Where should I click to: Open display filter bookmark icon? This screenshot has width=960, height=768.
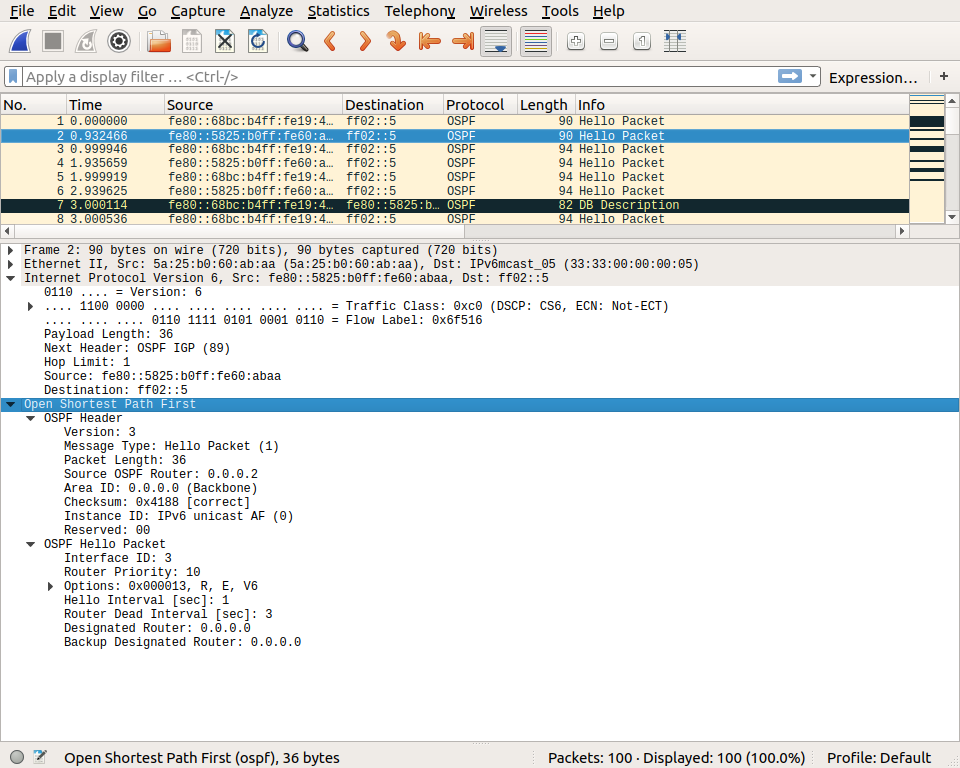pyautogui.click(x=13, y=77)
